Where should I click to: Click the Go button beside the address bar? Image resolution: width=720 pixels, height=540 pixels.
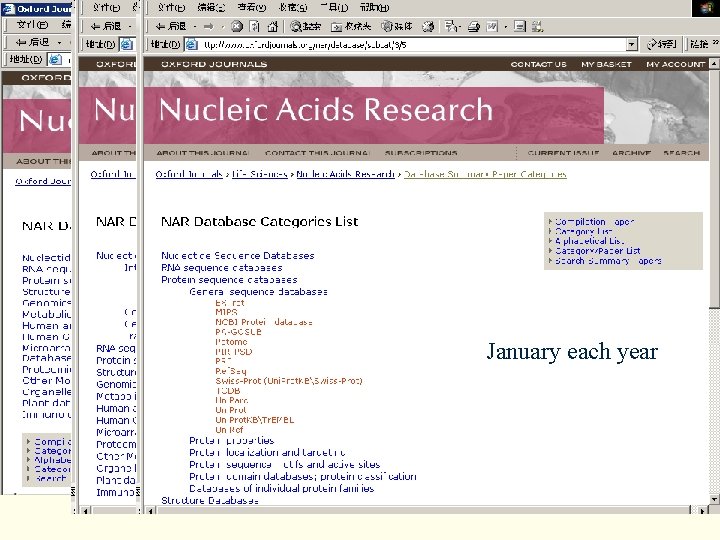pos(661,44)
